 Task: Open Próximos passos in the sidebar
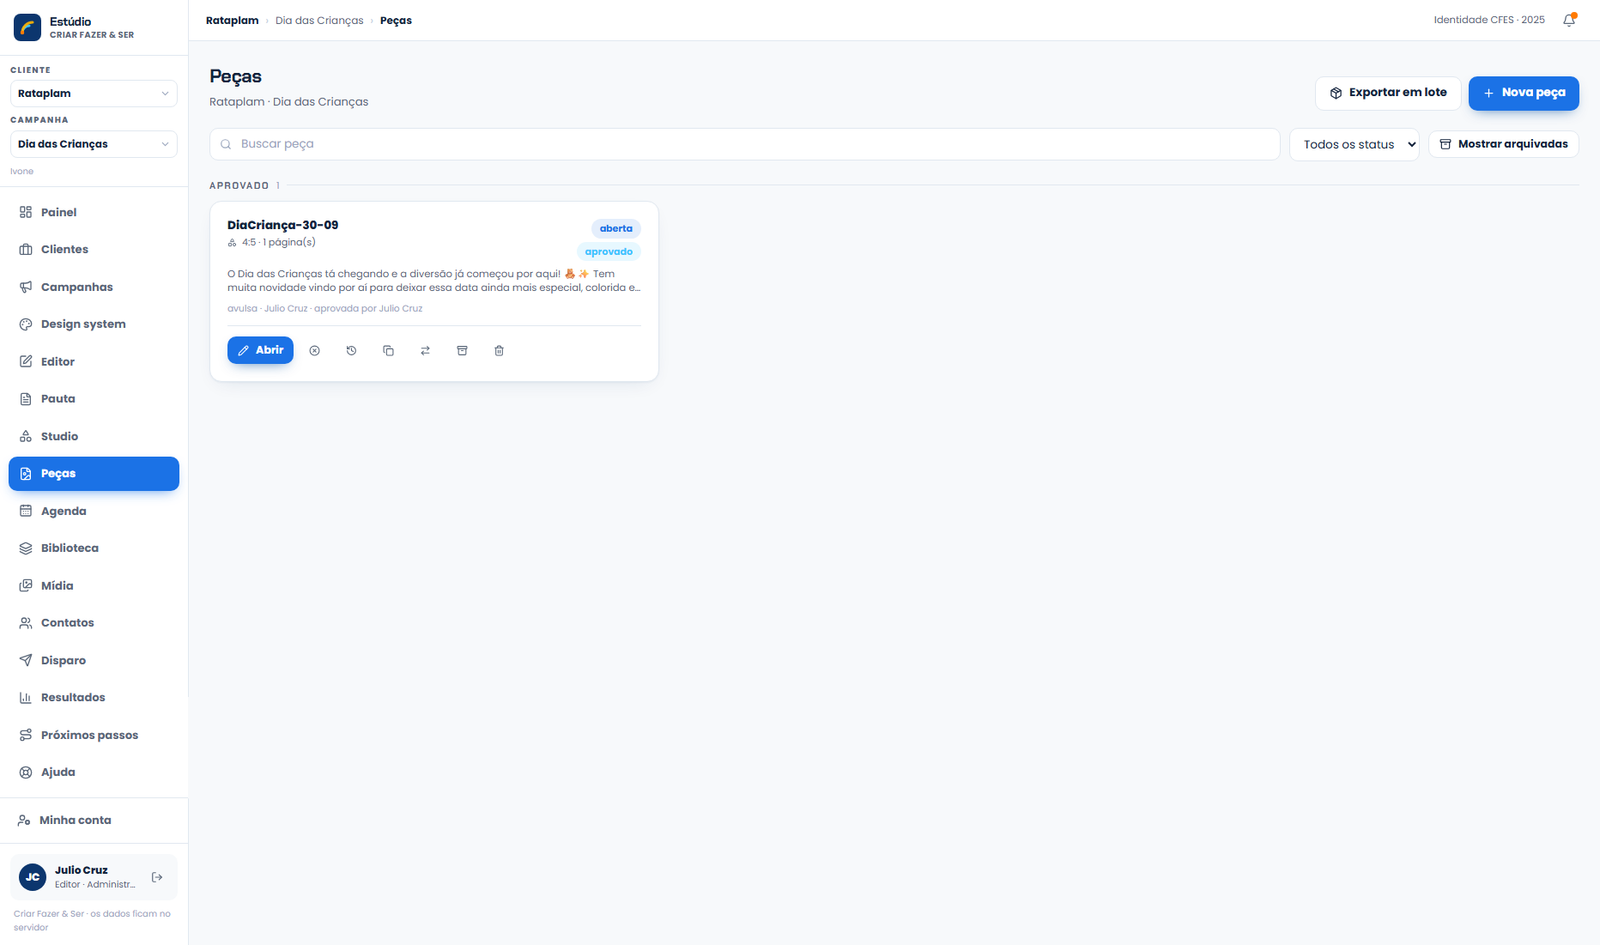point(94,735)
